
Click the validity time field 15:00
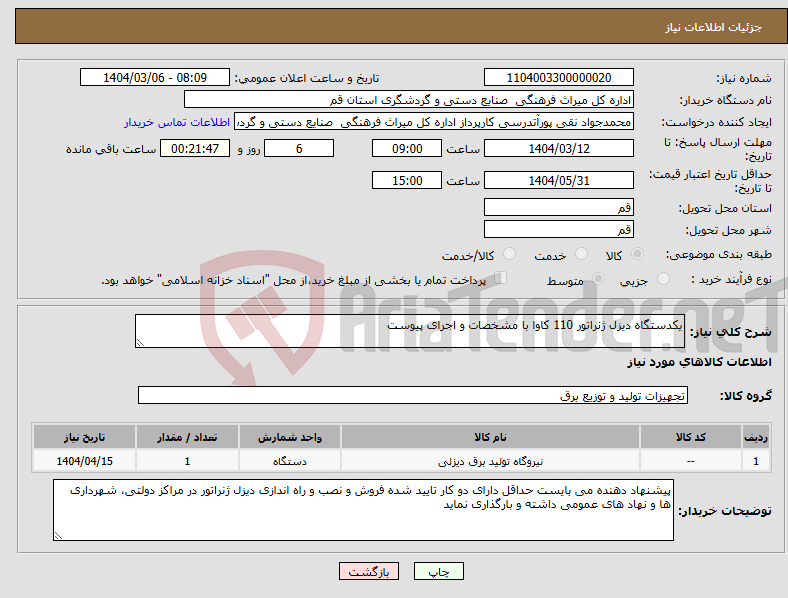(x=407, y=180)
